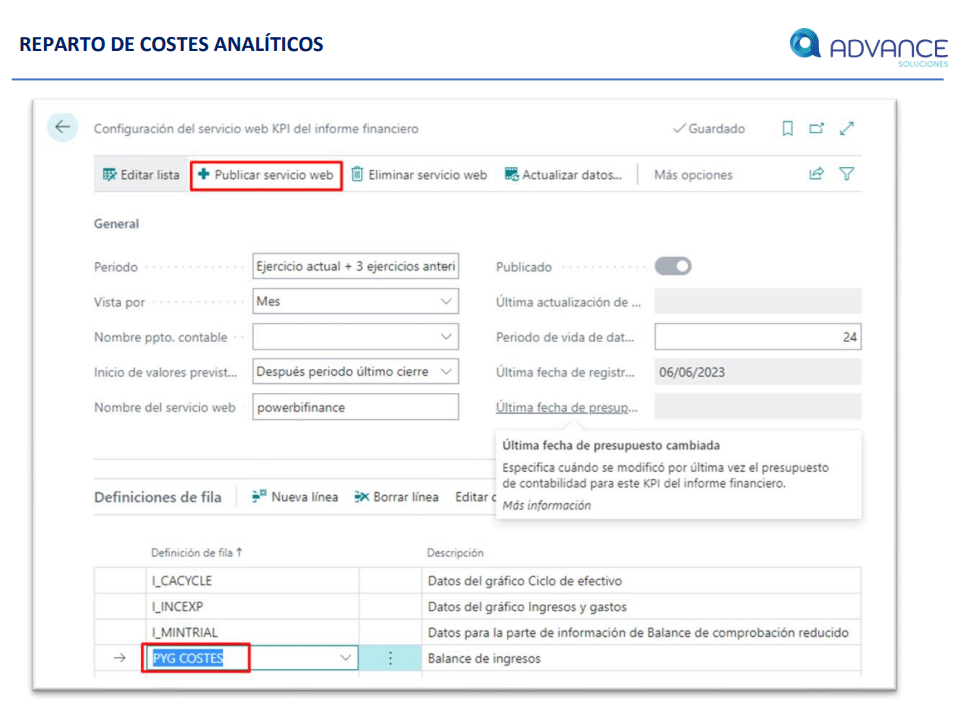Click the share icon in the action bar
Screen dimensions: 972x714
(816, 174)
